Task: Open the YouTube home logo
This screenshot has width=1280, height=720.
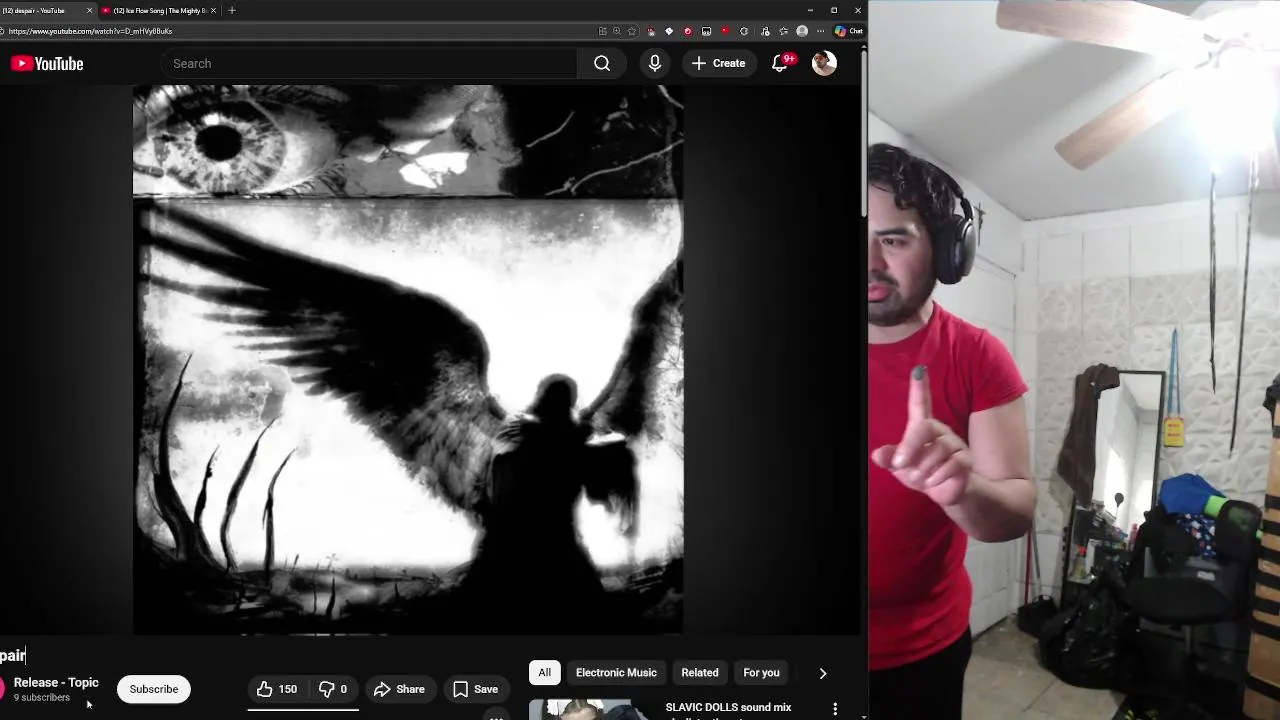Action: point(47,63)
